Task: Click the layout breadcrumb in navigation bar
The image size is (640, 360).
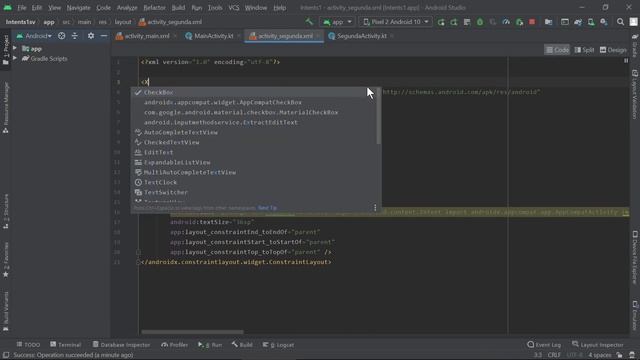Action: [x=123, y=22]
